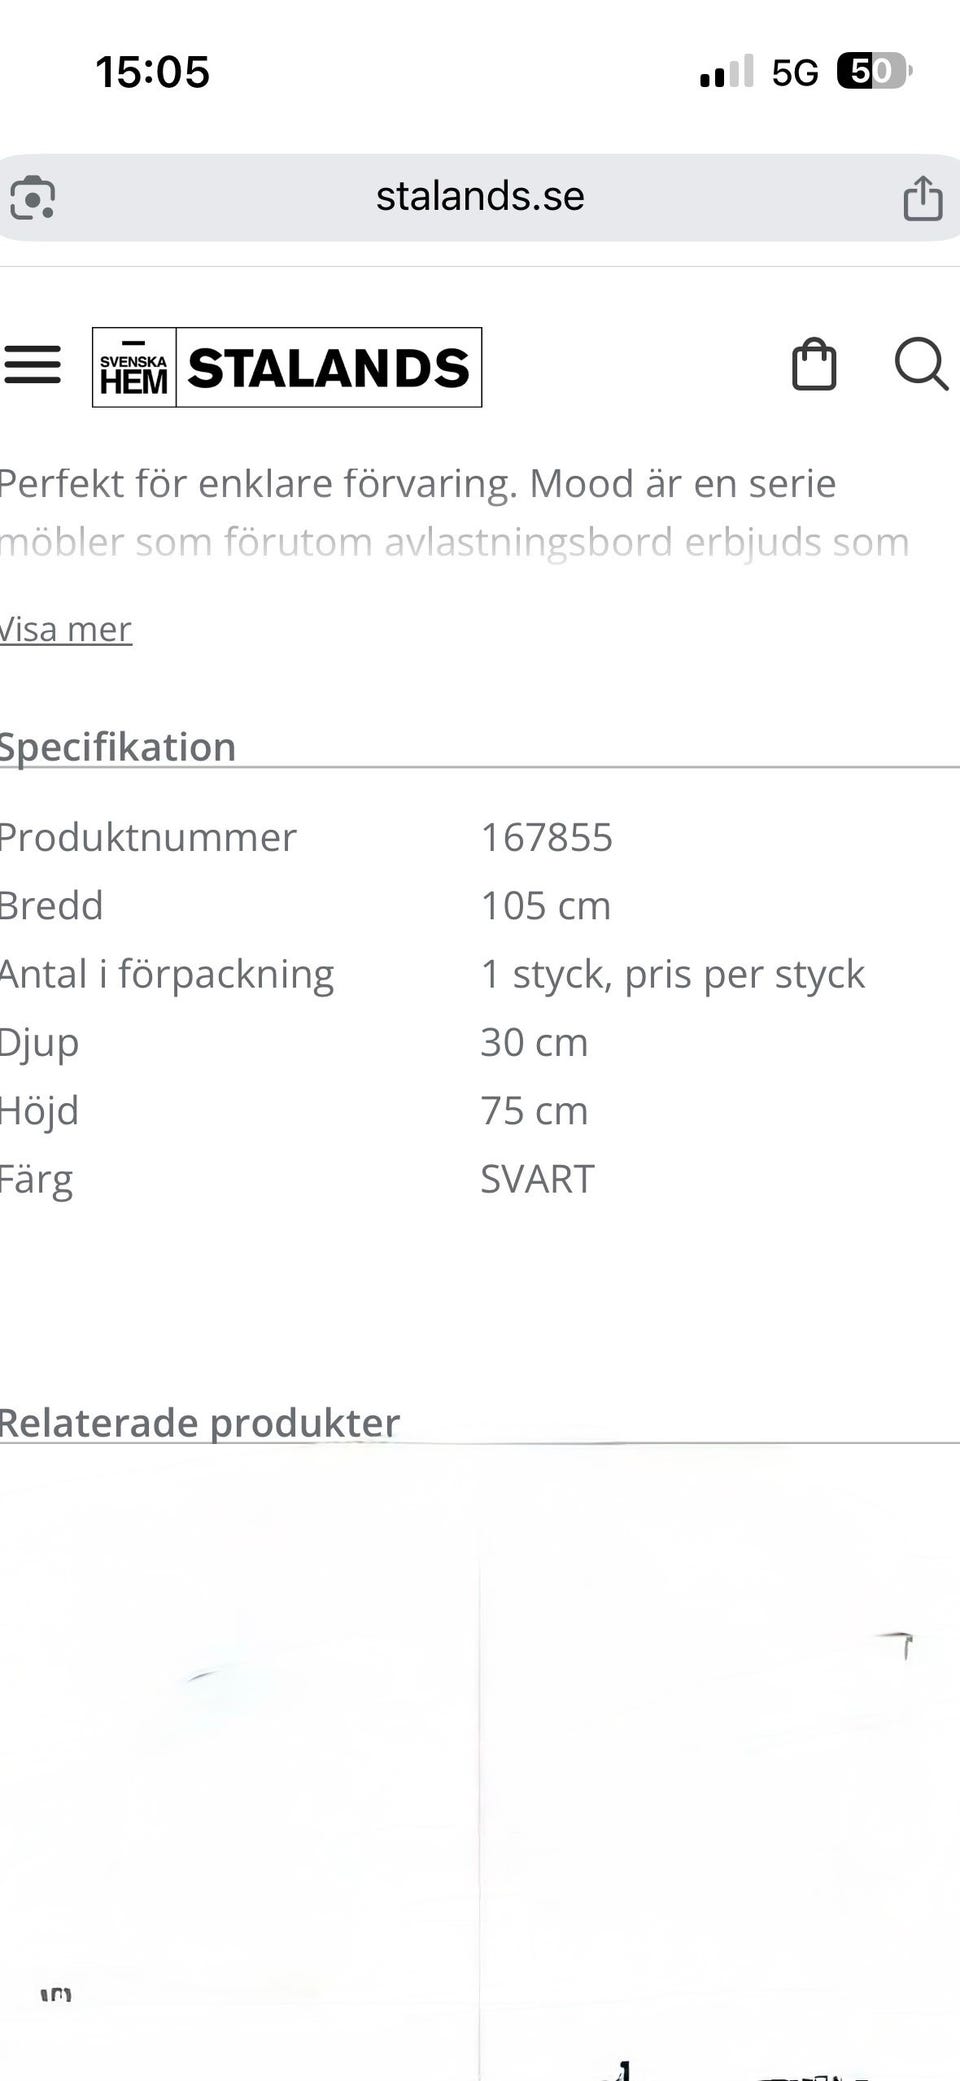Tap the SVART color value
Viewport: 960px width, 2081px height.
537,1180
